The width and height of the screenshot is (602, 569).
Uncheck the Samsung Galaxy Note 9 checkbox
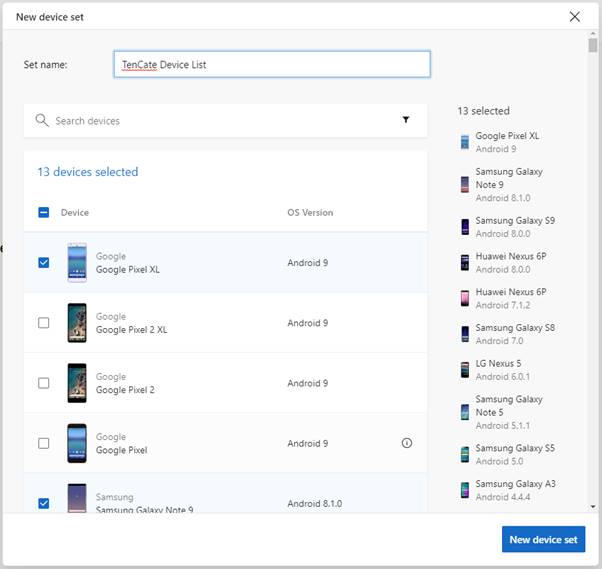tap(44, 503)
